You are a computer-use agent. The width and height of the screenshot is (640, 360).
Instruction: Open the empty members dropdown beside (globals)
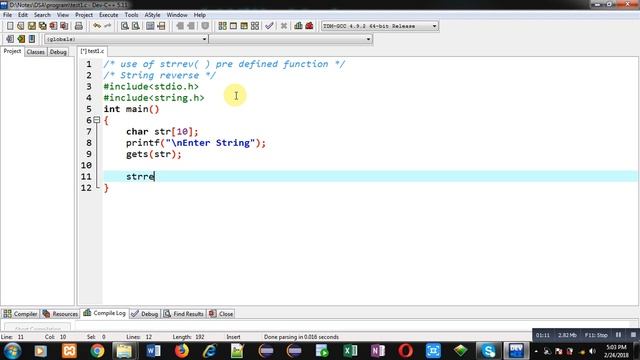(x=291, y=39)
